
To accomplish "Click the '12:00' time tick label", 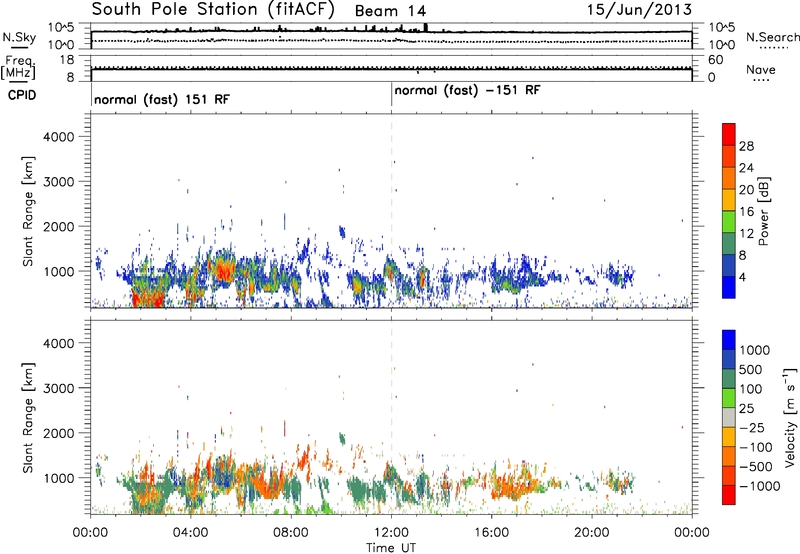I will [391, 533].
